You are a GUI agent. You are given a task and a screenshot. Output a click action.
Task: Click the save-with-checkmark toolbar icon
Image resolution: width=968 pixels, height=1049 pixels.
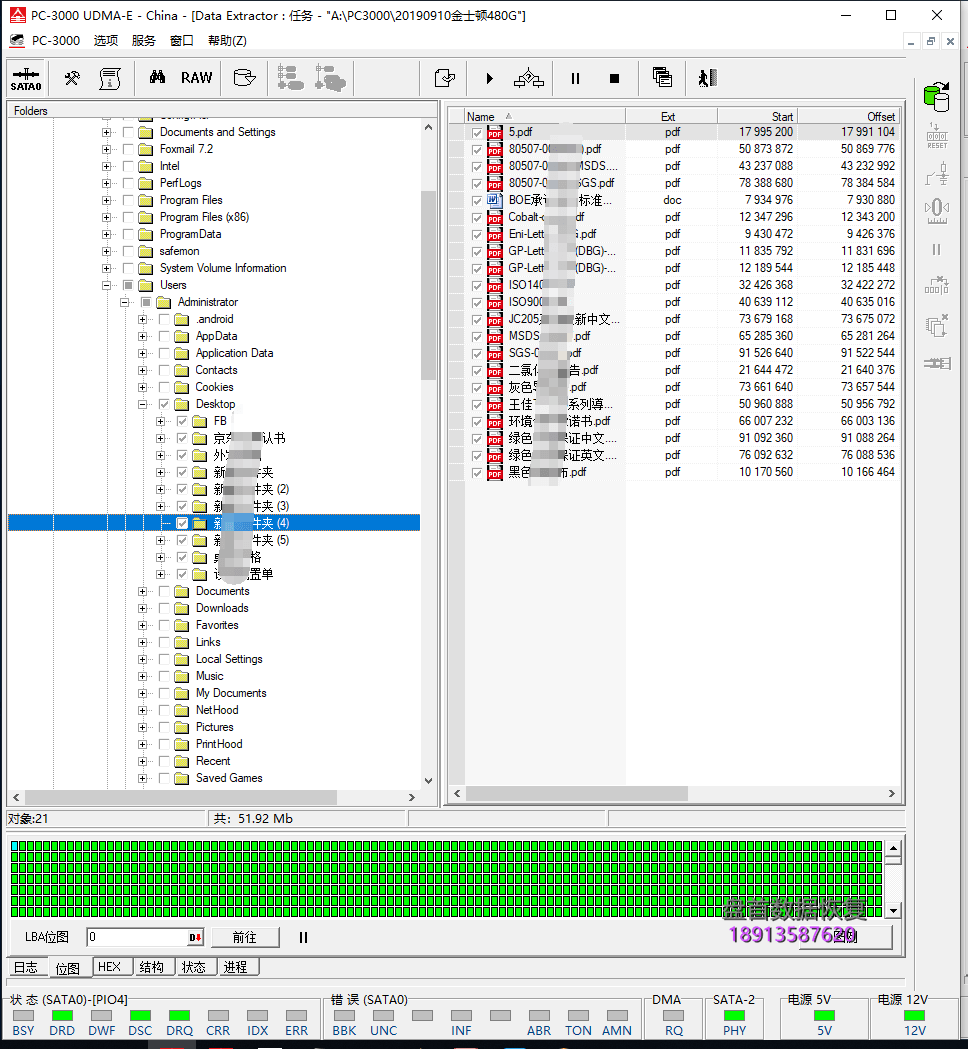pyautogui.click(x=445, y=78)
